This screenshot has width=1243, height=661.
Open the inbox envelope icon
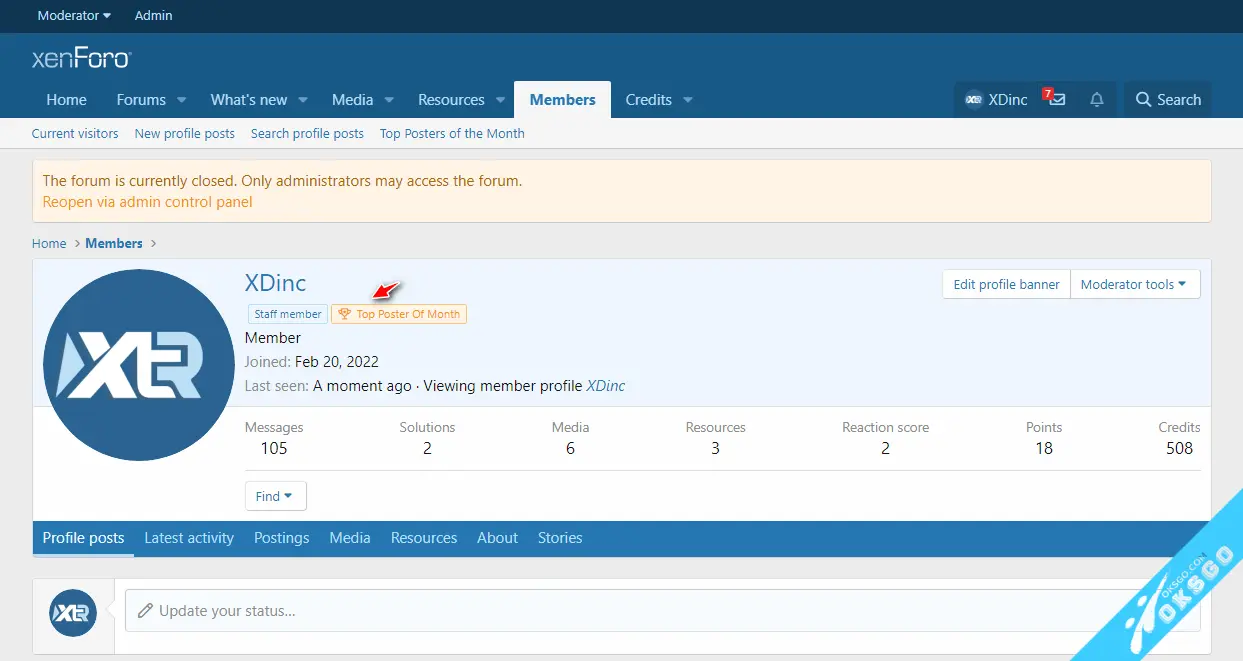tap(1056, 100)
